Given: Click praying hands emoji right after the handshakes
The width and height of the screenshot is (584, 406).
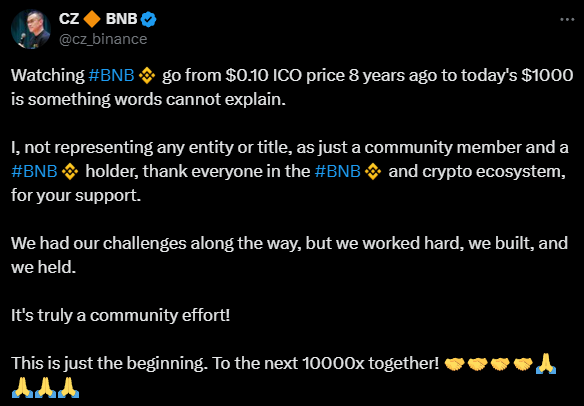Looking at the screenshot, I should point(546,364).
